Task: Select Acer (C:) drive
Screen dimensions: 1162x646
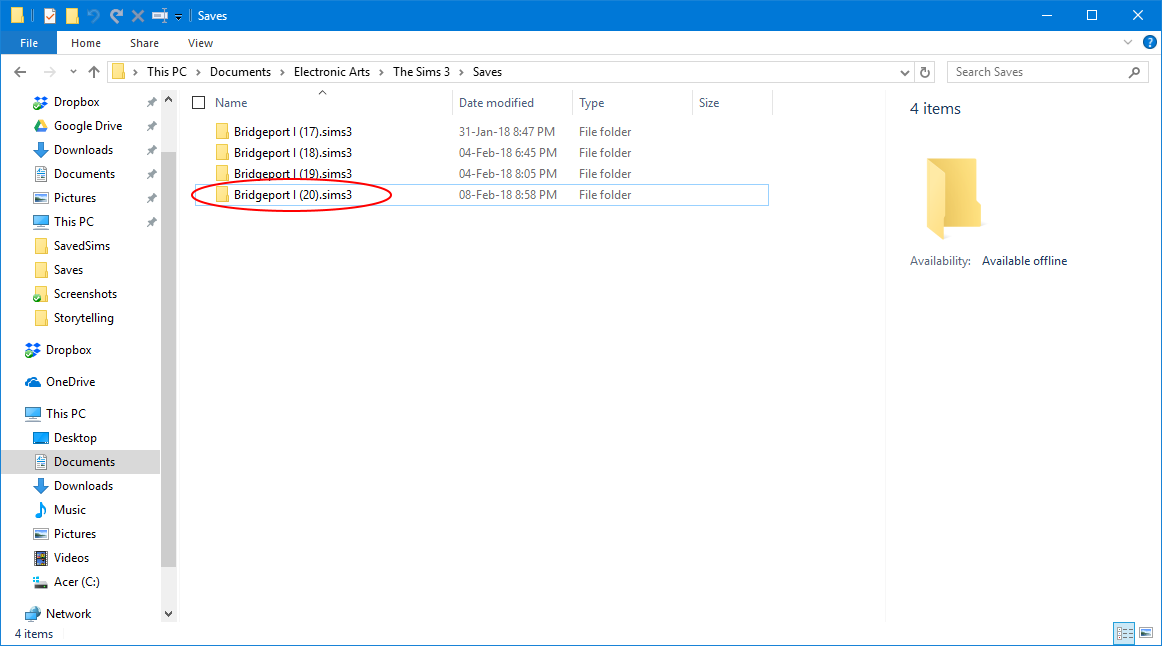Action: click(x=76, y=582)
